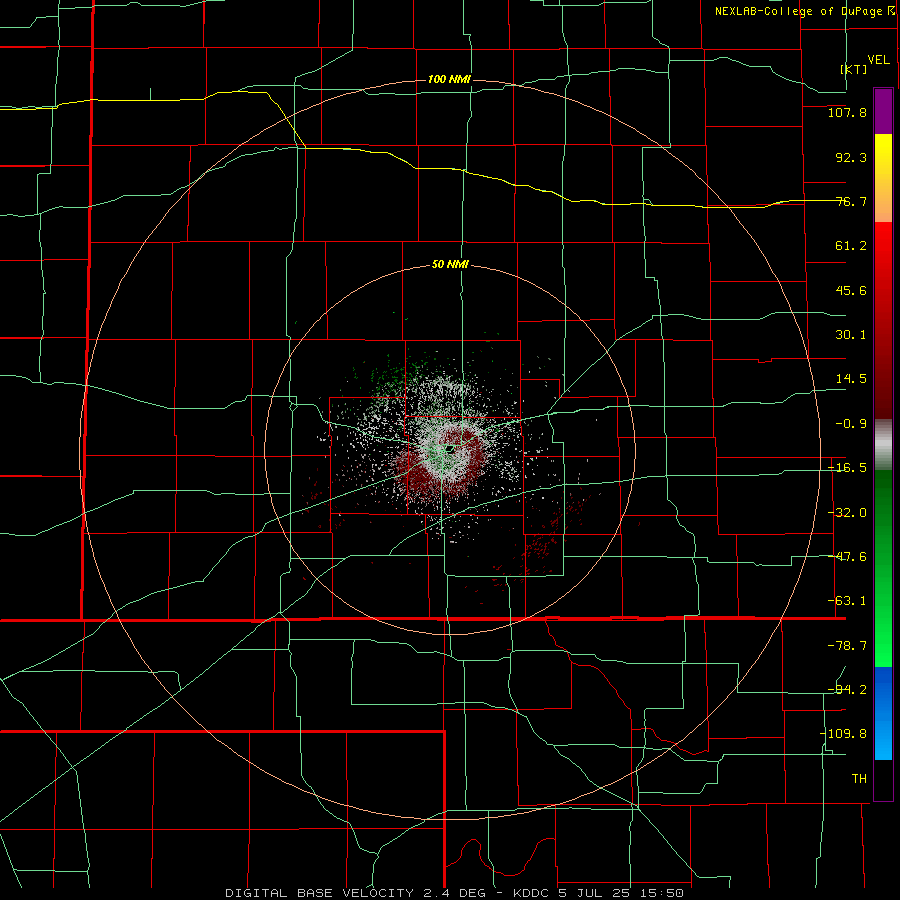Click the -94.2 velocity scale value

pyautogui.click(x=847, y=689)
